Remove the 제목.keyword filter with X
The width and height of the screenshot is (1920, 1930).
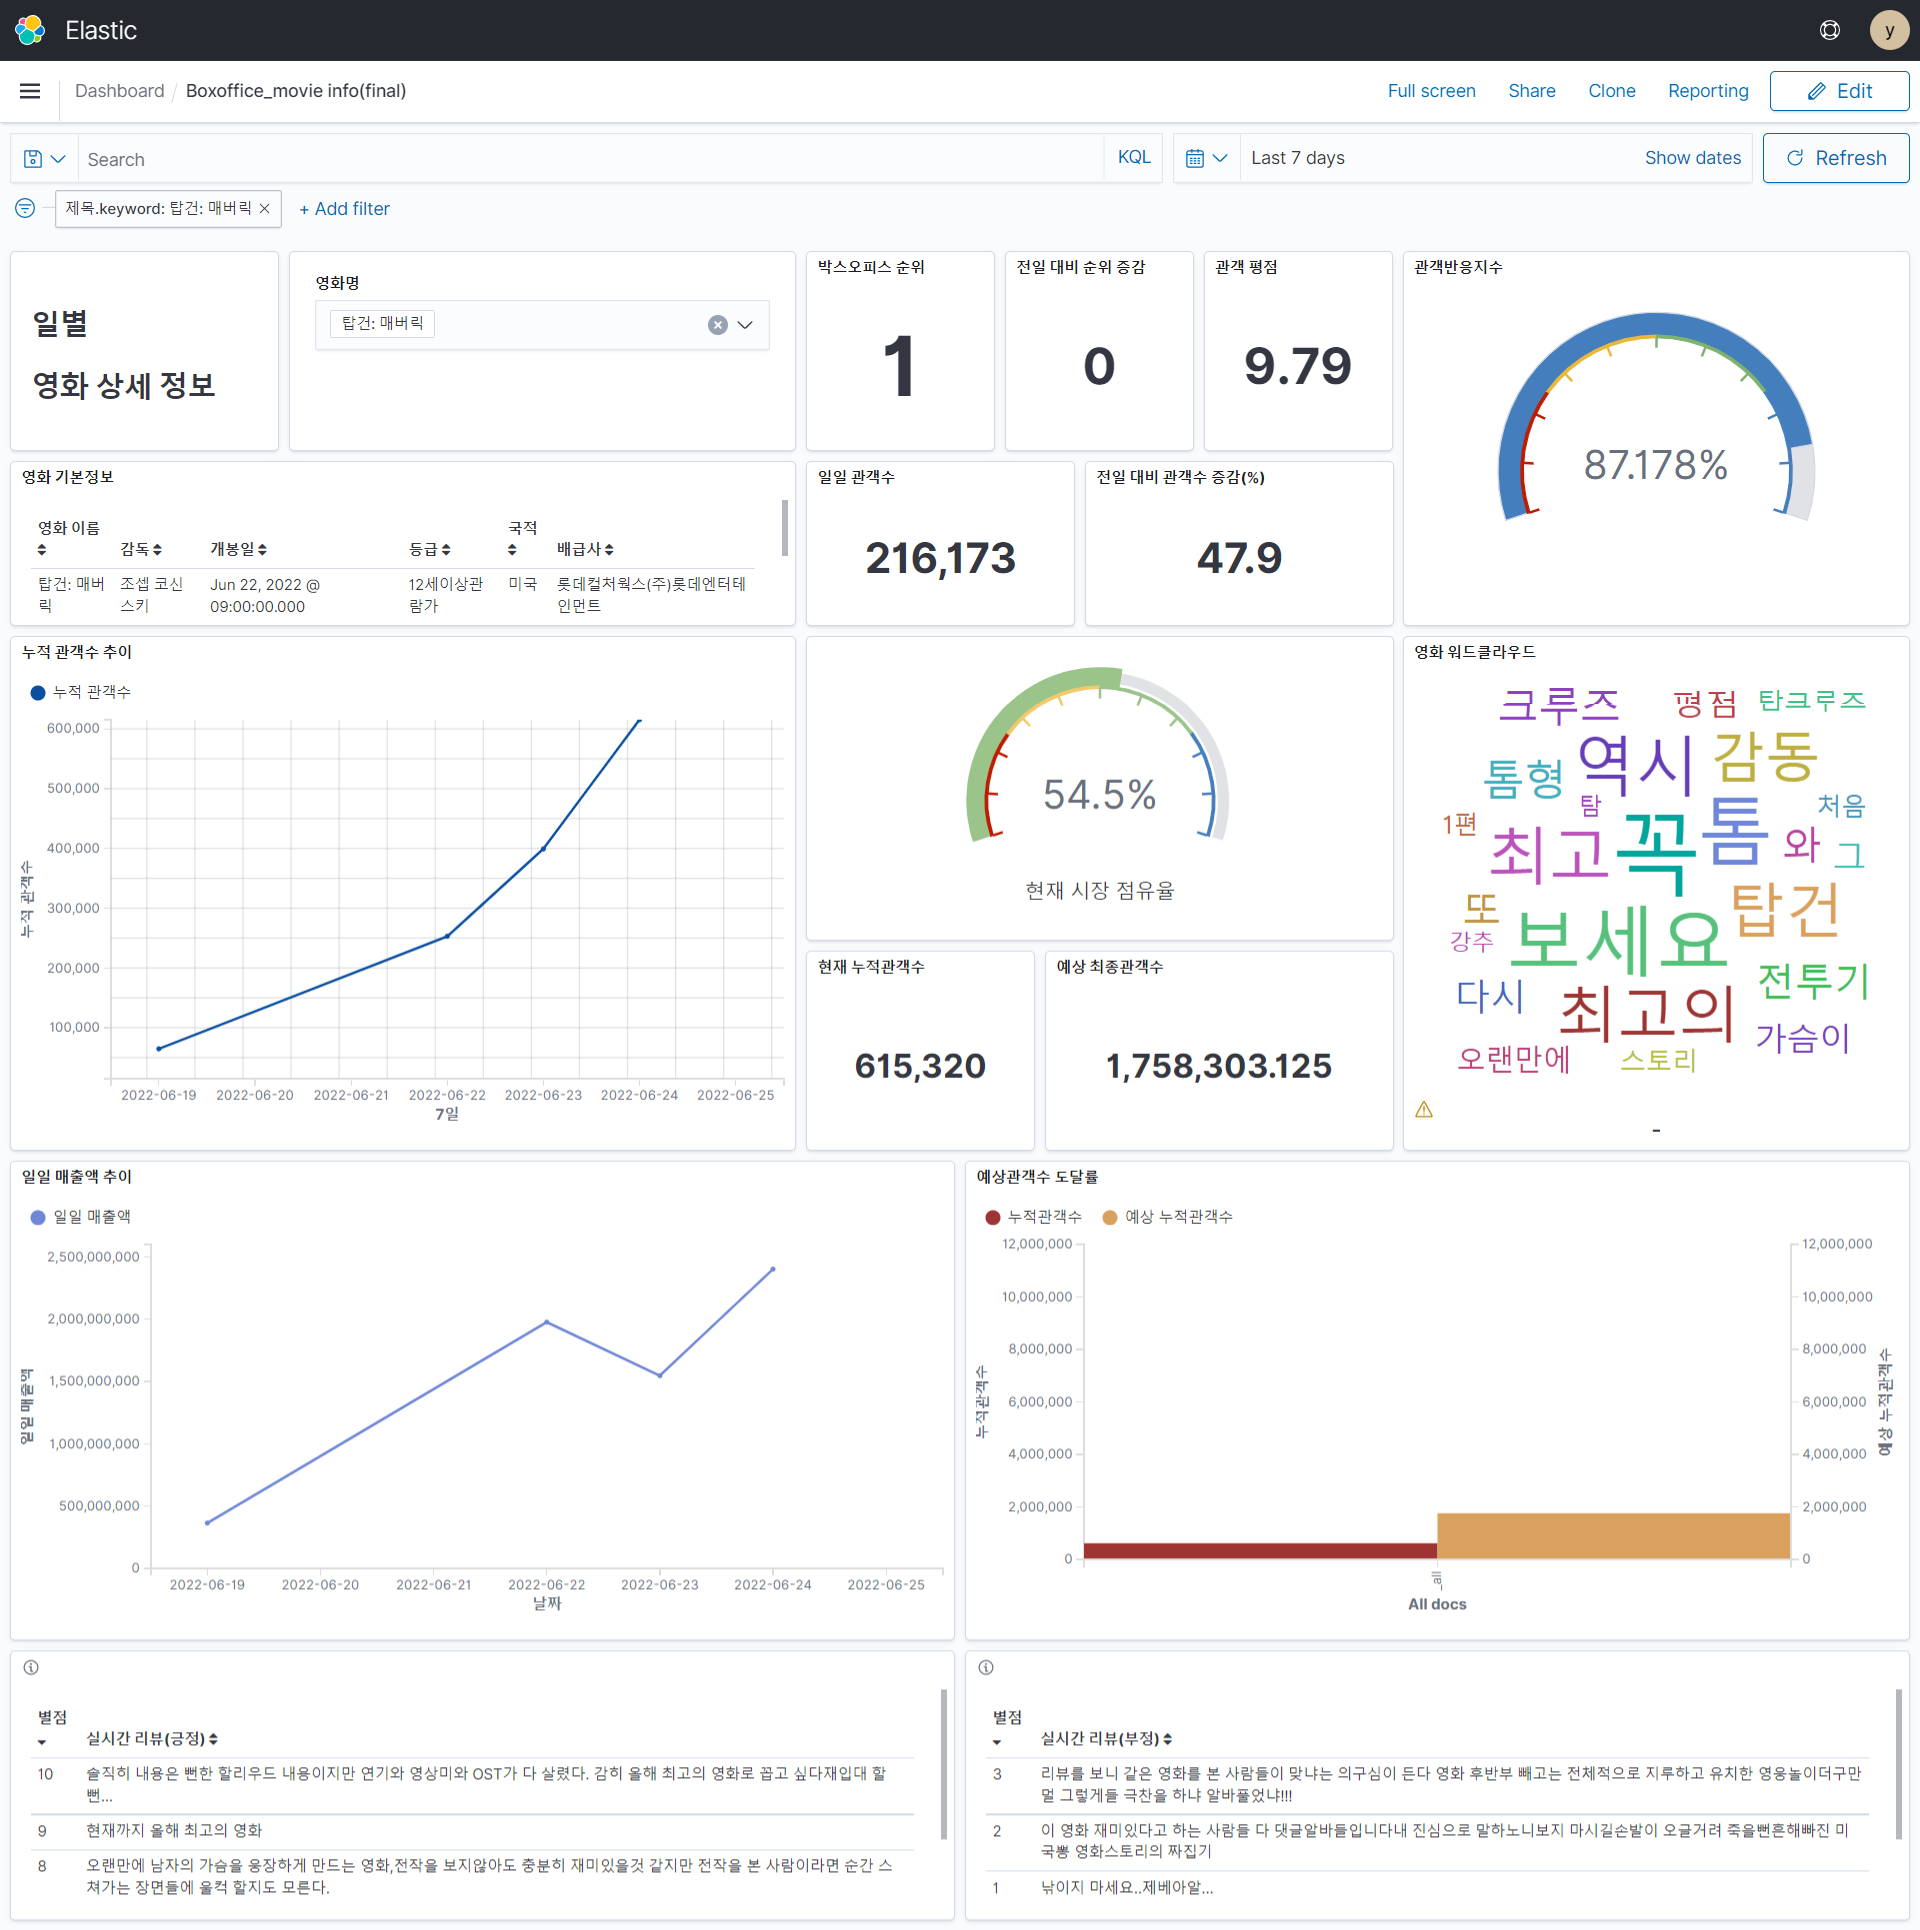[265, 208]
